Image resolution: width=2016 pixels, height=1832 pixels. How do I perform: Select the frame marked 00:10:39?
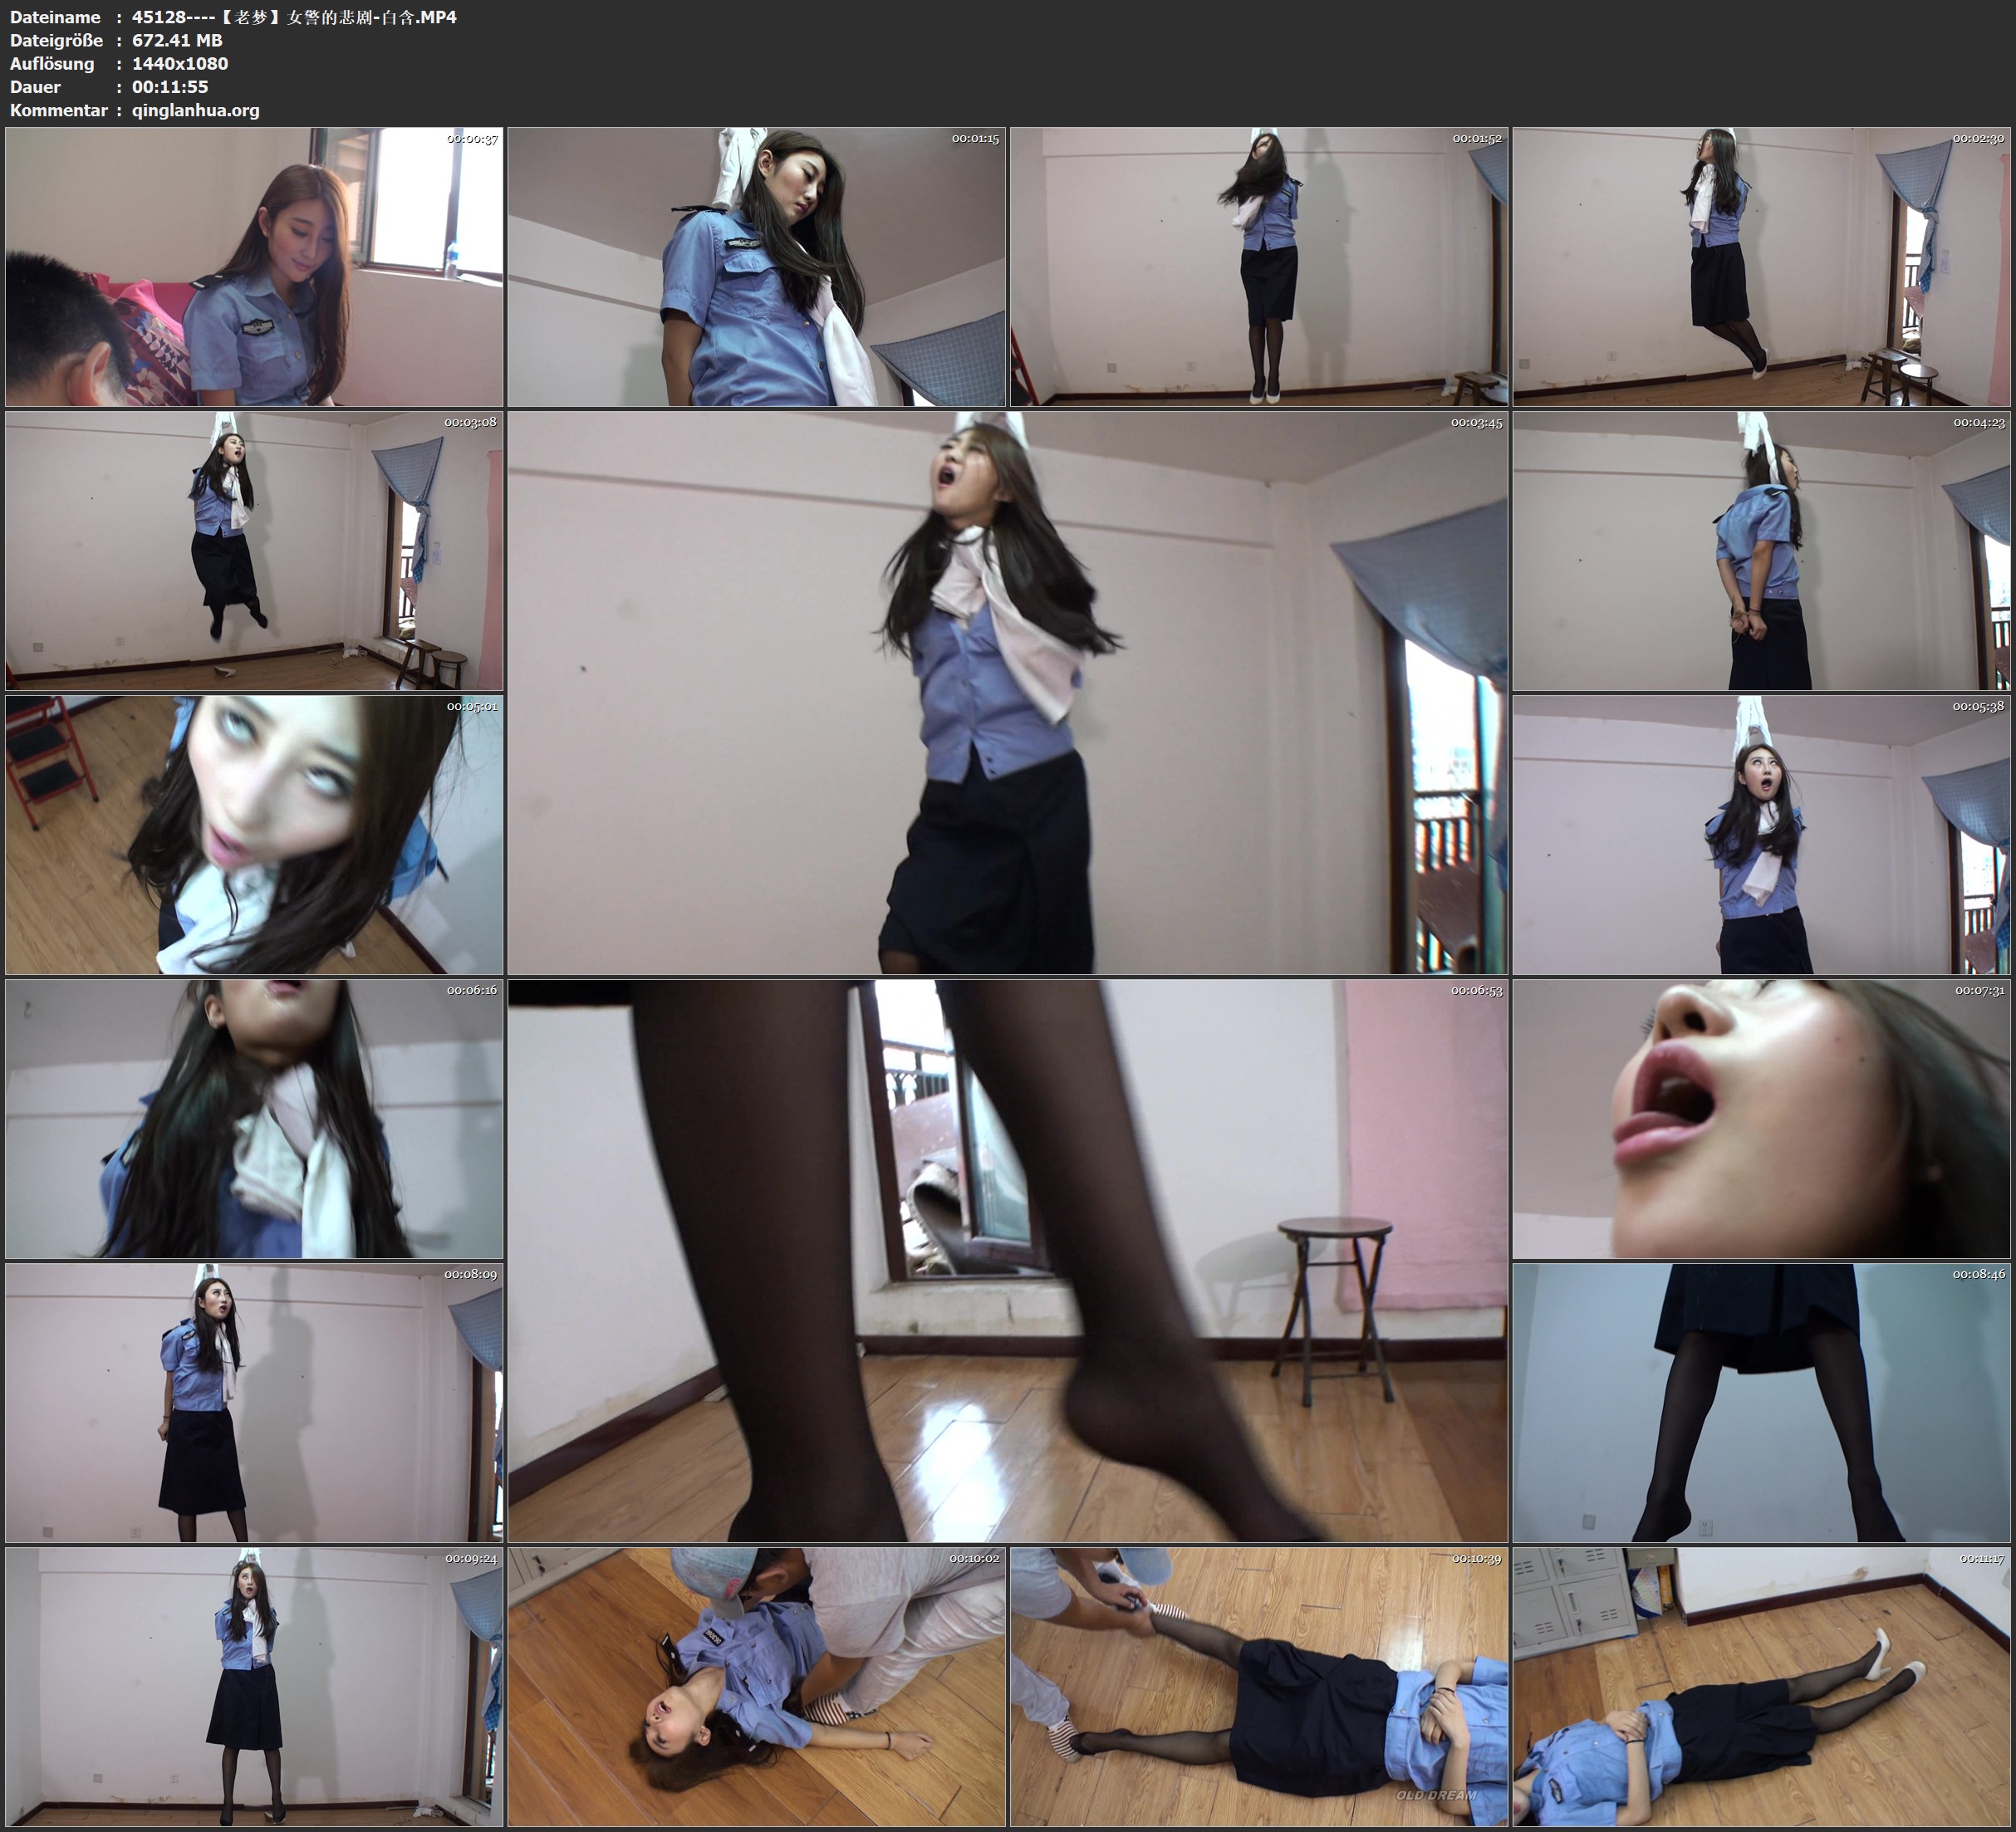(1258, 1686)
